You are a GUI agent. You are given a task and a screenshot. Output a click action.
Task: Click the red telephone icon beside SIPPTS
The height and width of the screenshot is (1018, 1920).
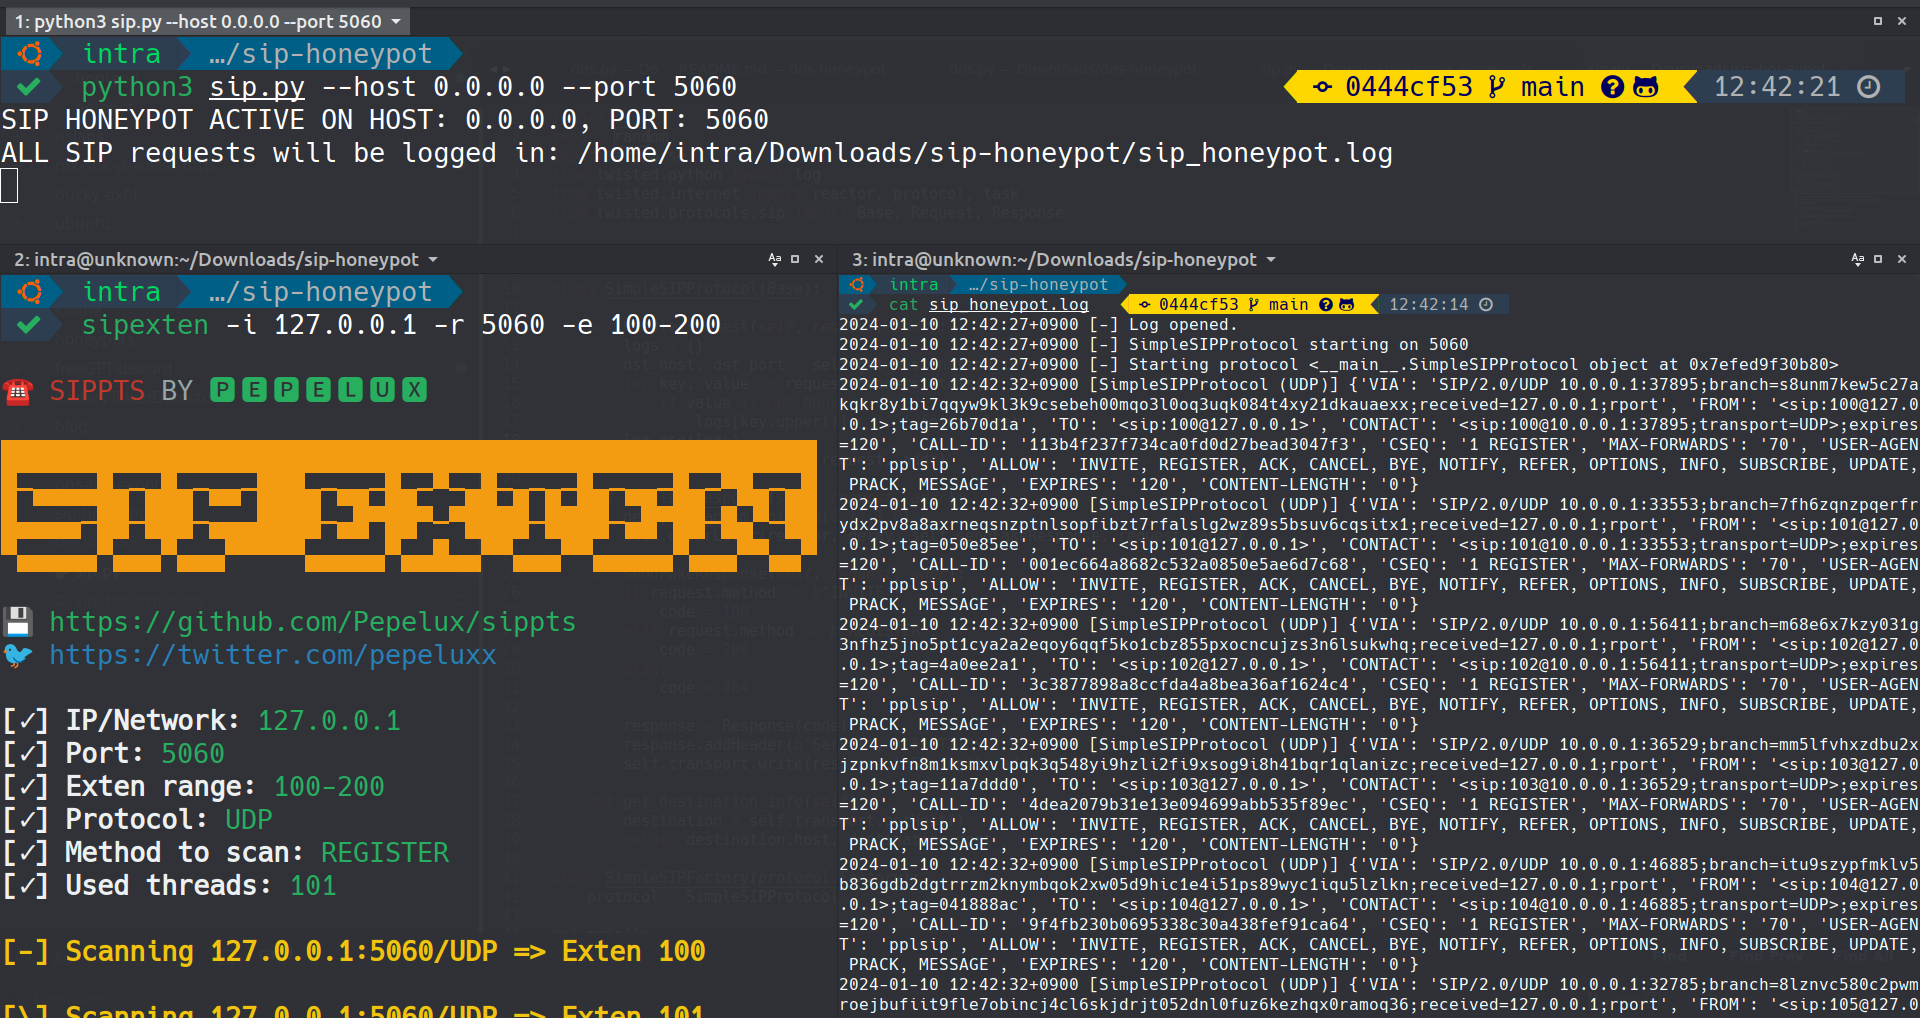[x=18, y=391]
